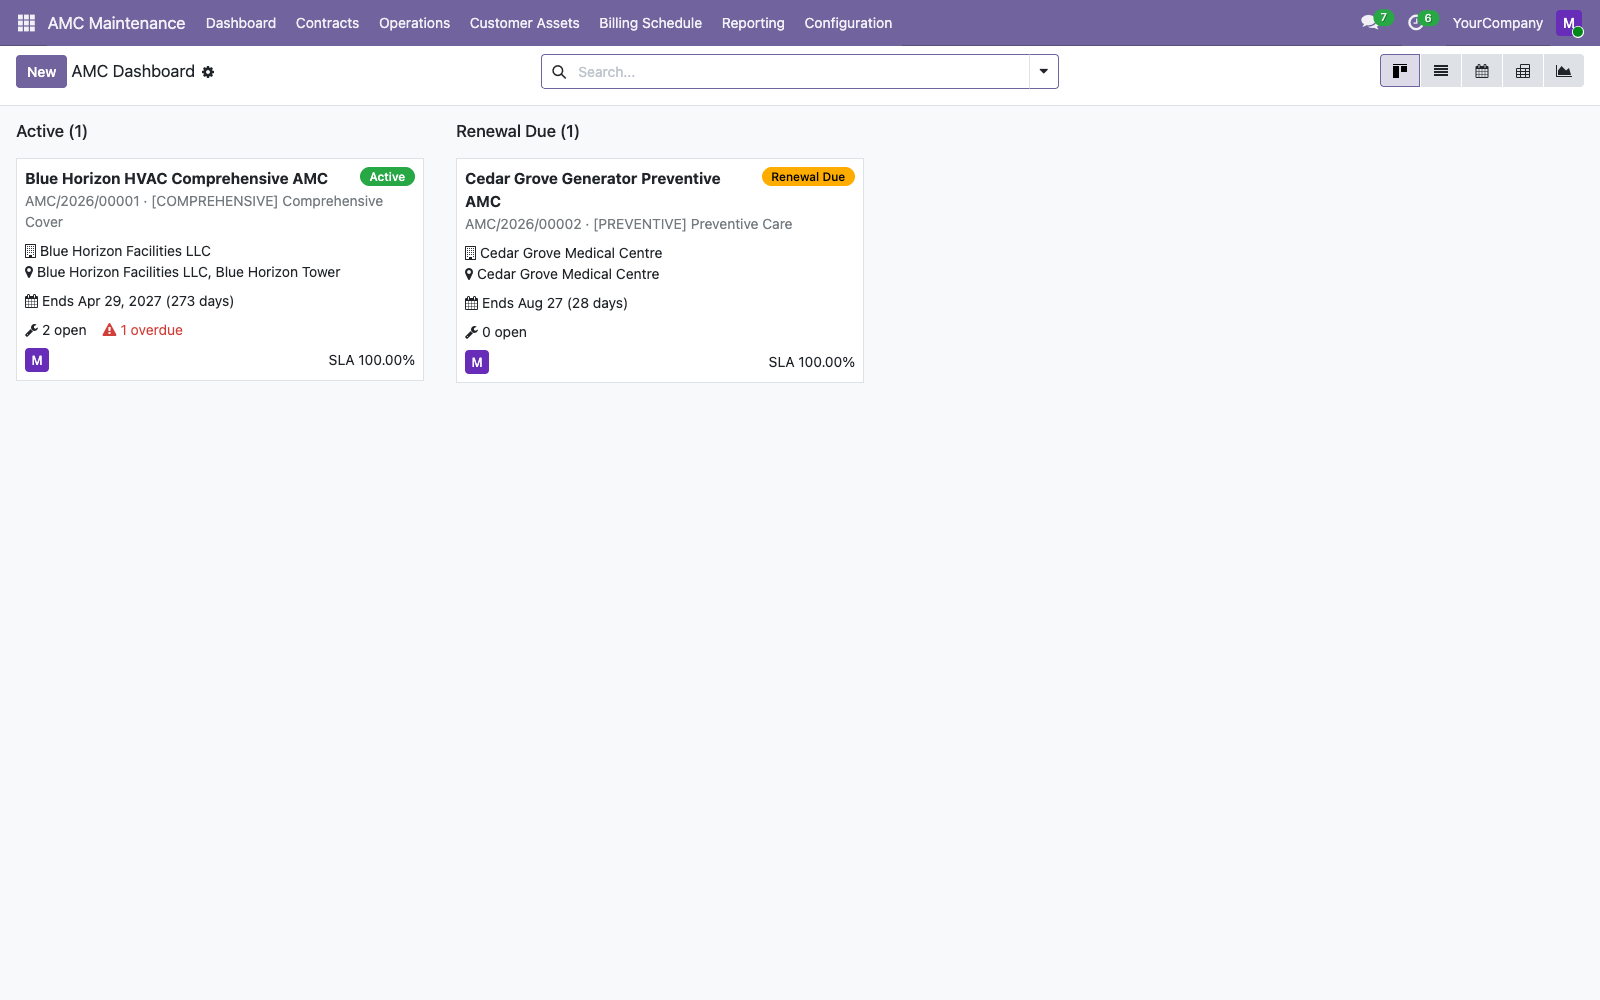Screen dimensions: 1600x1000
Task: Click the Renewal Due status badge
Action: point(808,177)
